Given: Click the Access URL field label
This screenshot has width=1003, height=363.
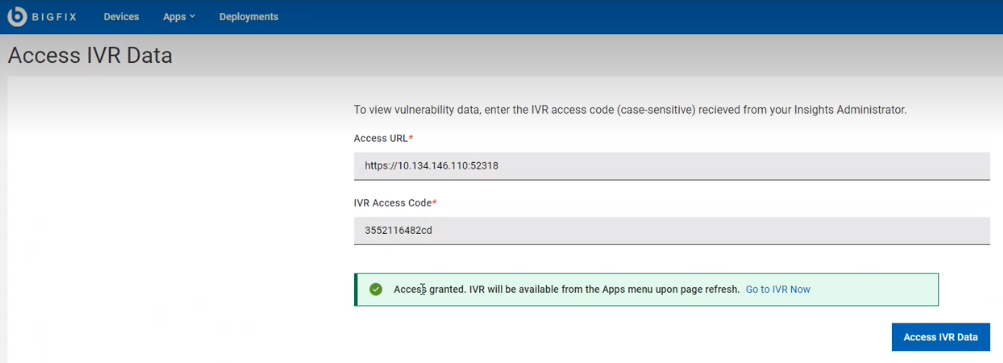Looking at the screenshot, I should click(x=381, y=138).
